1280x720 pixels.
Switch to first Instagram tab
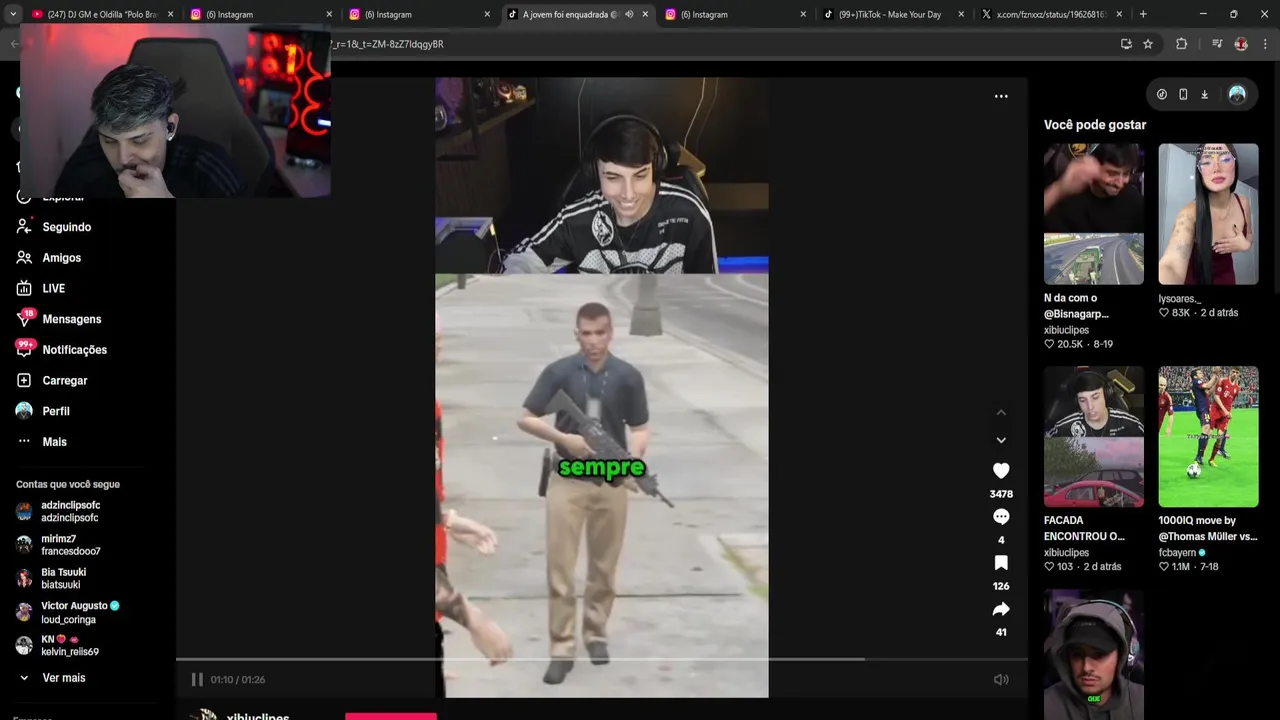tap(259, 14)
